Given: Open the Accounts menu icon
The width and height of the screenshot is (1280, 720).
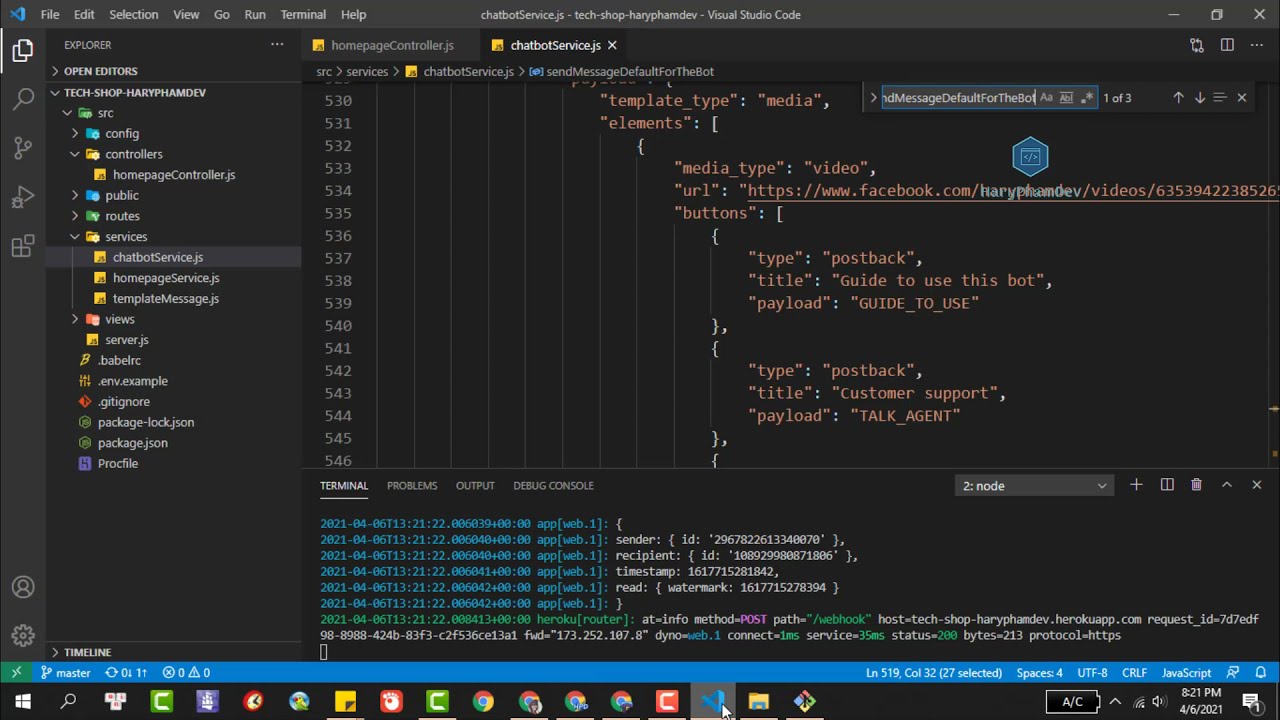Looking at the screenshot, I should pyautogui.click(x=23, y=587).
